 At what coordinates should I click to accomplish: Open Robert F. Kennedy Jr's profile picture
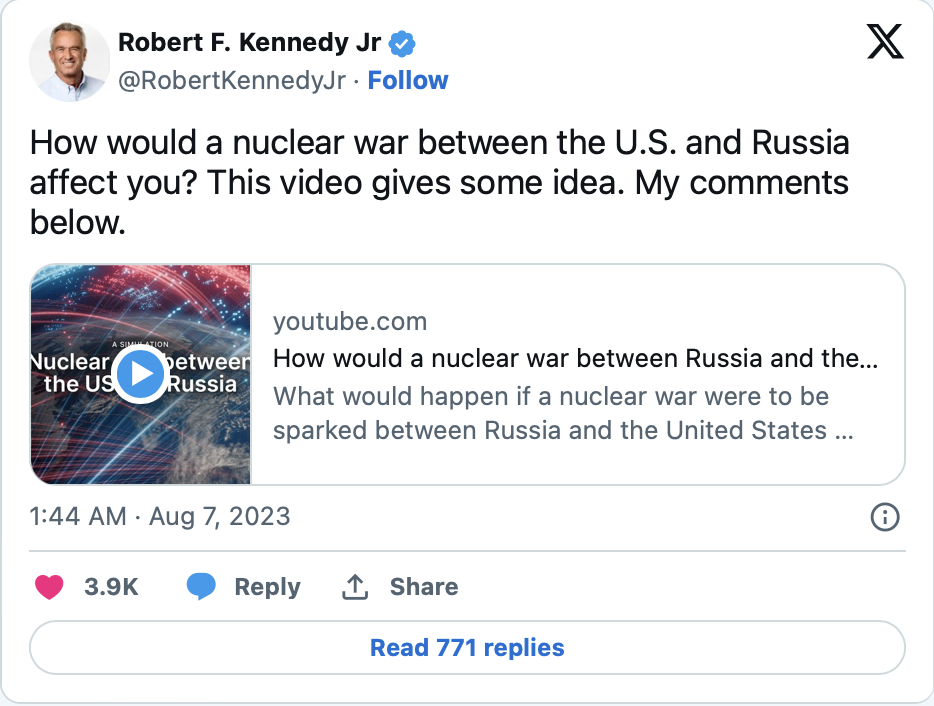point(70,61)
